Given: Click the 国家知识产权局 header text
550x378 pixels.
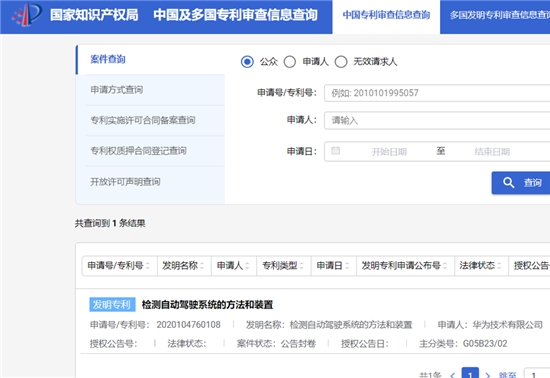Looking at the screenshot, I should pos(94,15).
